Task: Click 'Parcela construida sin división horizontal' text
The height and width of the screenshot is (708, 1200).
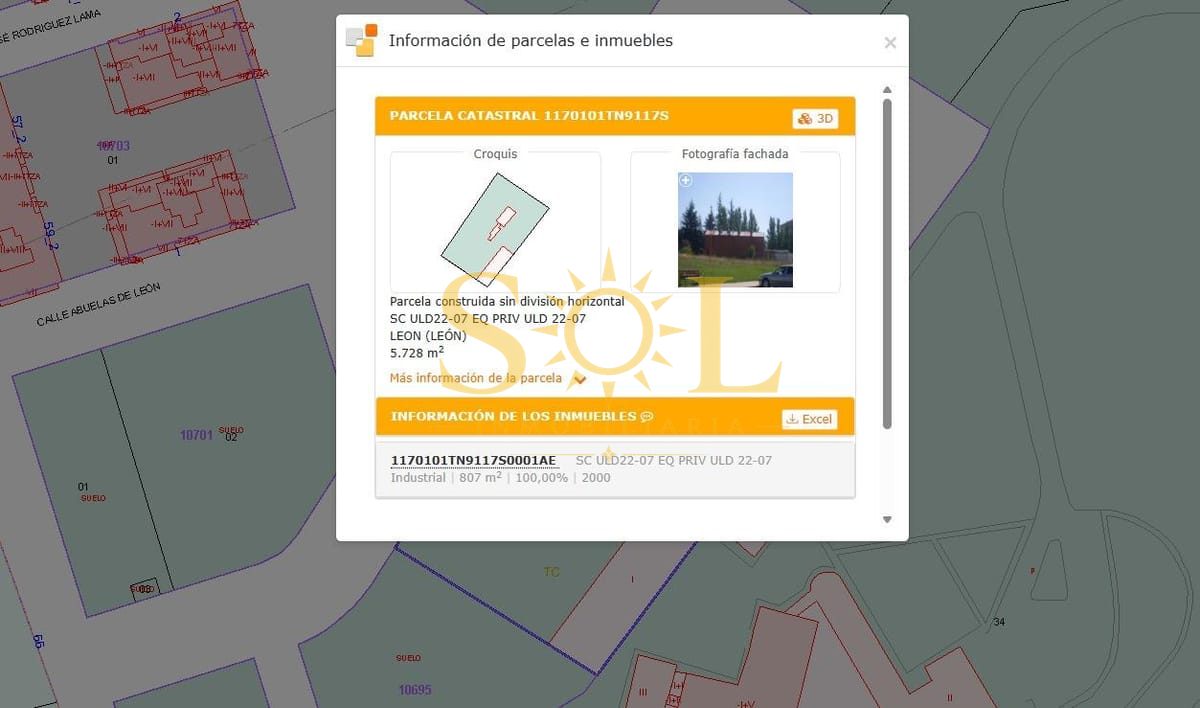Action: click(x=507, y=301)
